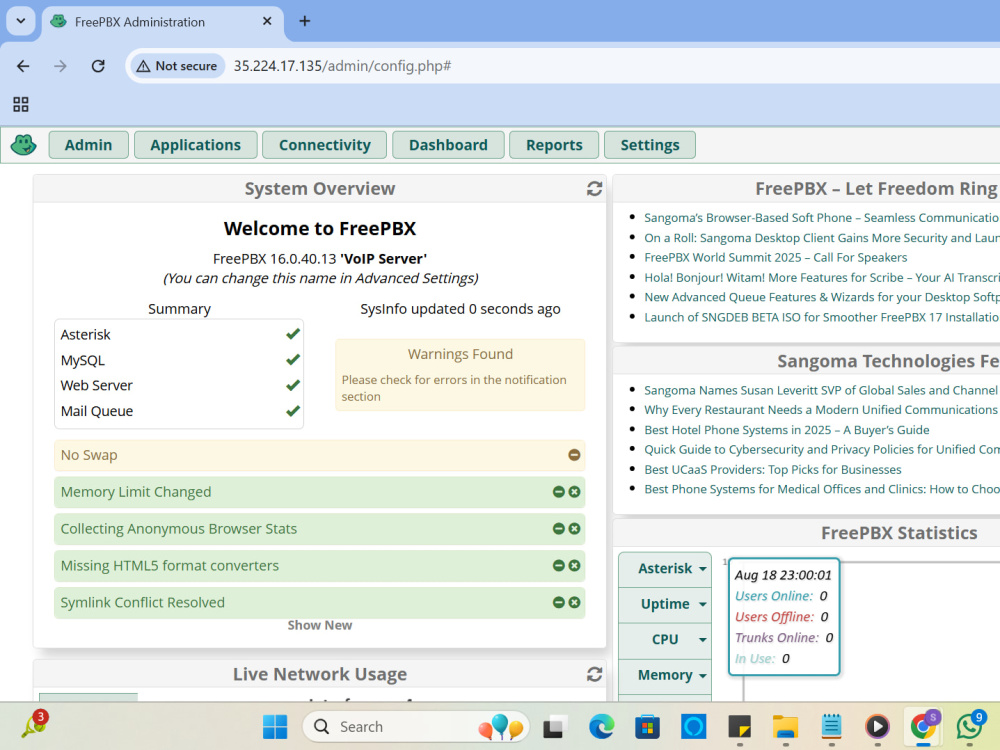Dismiss Symlink Conflict Resolved notification

574,603
